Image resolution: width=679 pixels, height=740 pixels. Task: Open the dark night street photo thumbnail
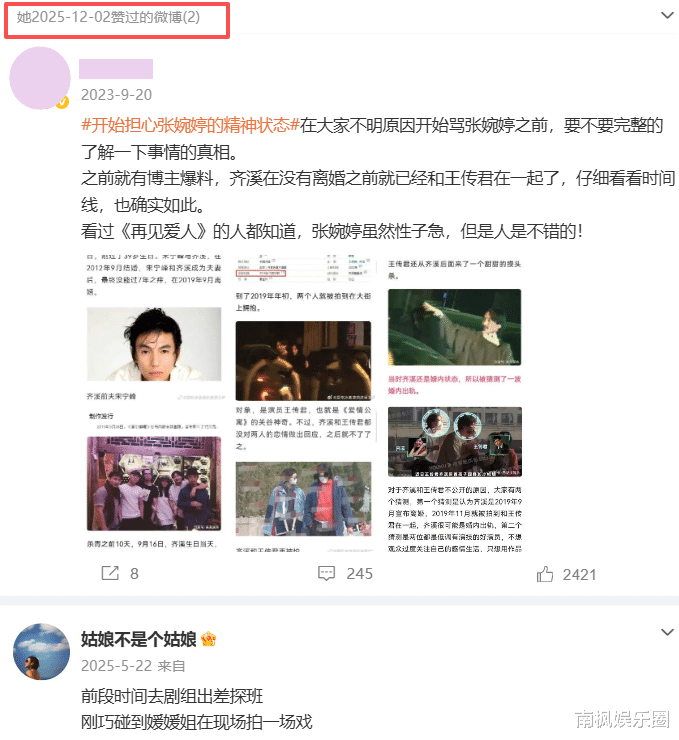click(x=303, y=361)
